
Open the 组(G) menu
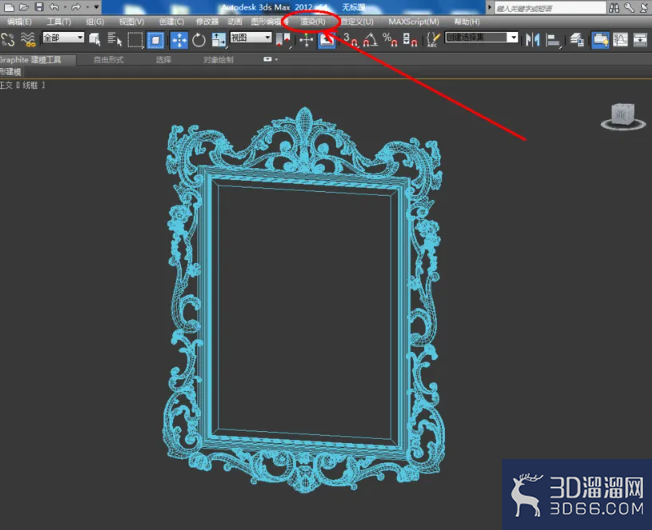(x=95, y=22)
